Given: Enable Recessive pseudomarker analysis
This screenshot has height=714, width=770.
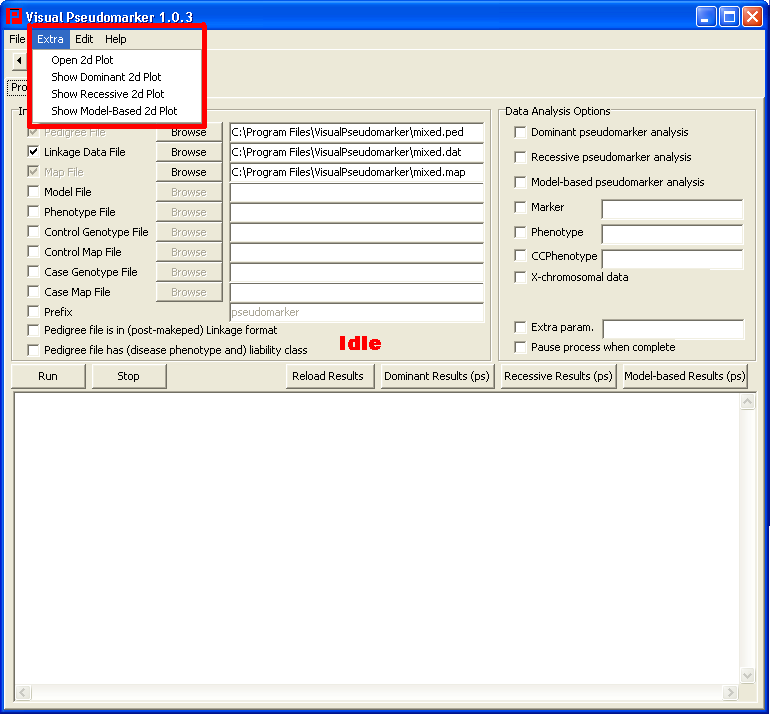Looking at the screenshot, I should click(x=520, y=157).
